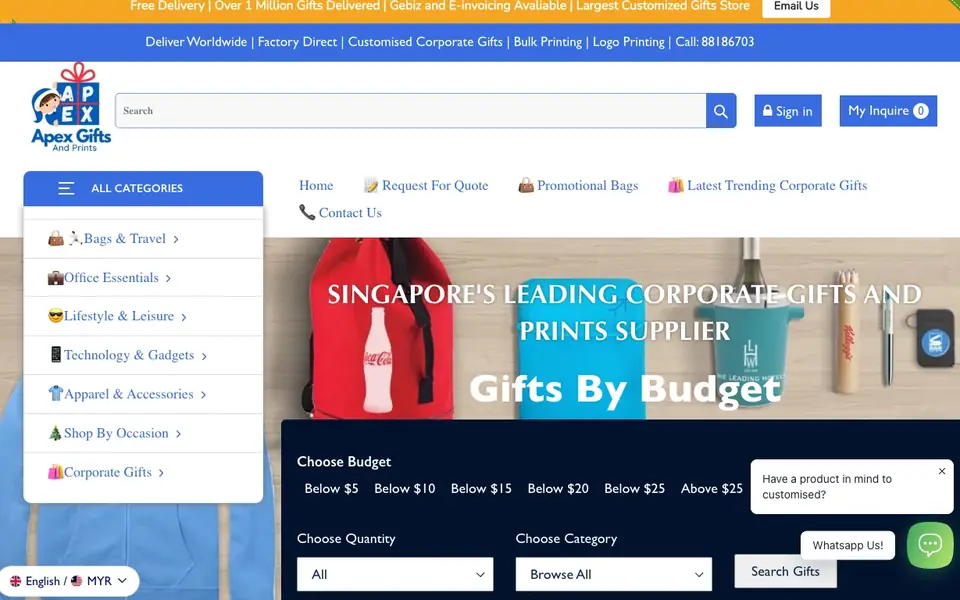Click the memo icon beside Request For Quote
Viewport: 960px width, 600px height.
pyautogui.click(x=370, y=186)
